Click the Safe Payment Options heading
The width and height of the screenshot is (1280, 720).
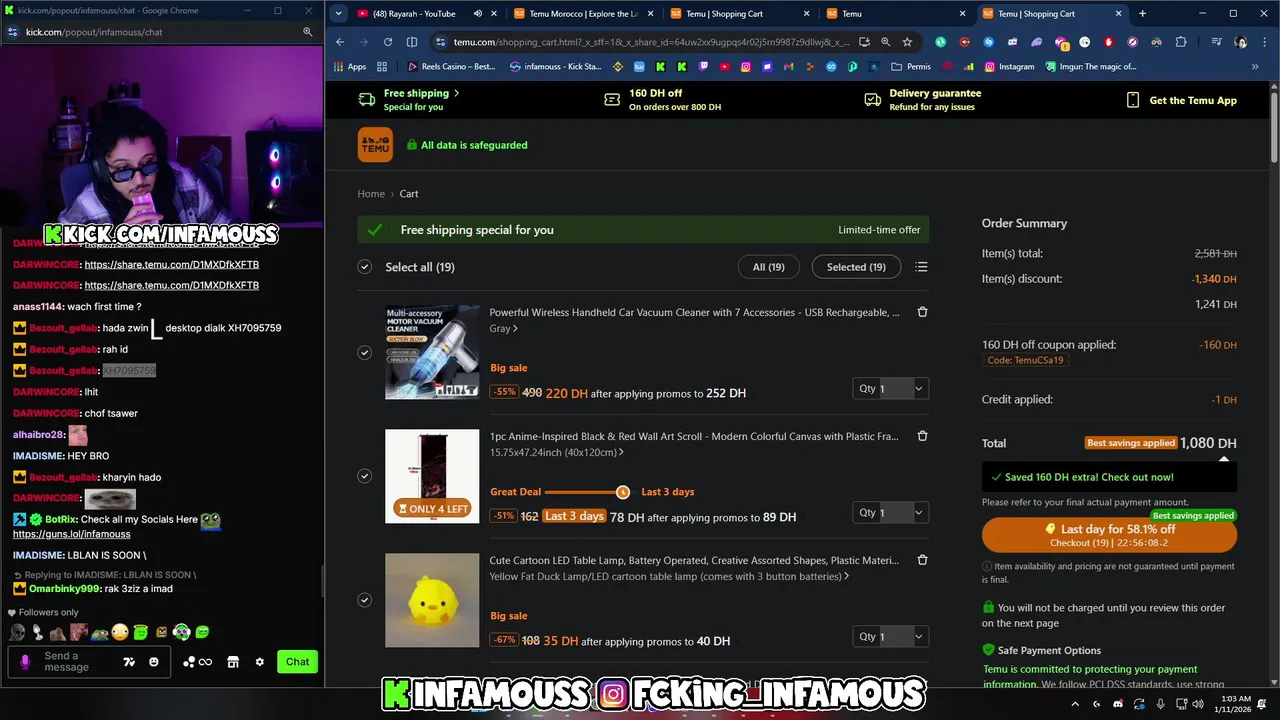1049,650
